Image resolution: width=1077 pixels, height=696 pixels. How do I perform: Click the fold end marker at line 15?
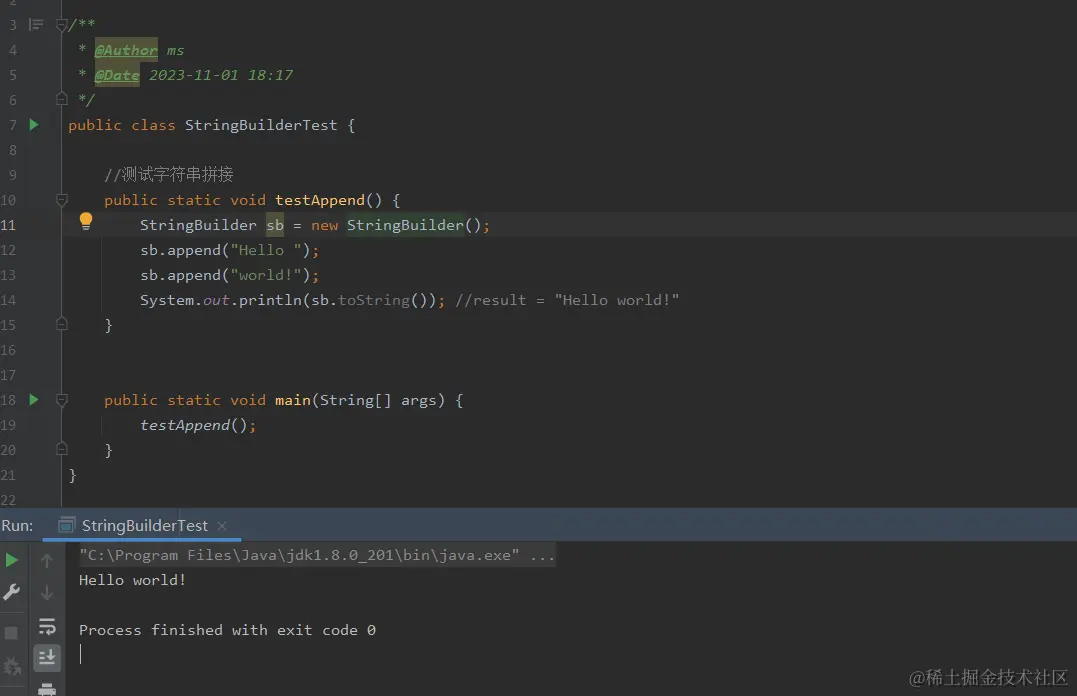click(61, 324)
